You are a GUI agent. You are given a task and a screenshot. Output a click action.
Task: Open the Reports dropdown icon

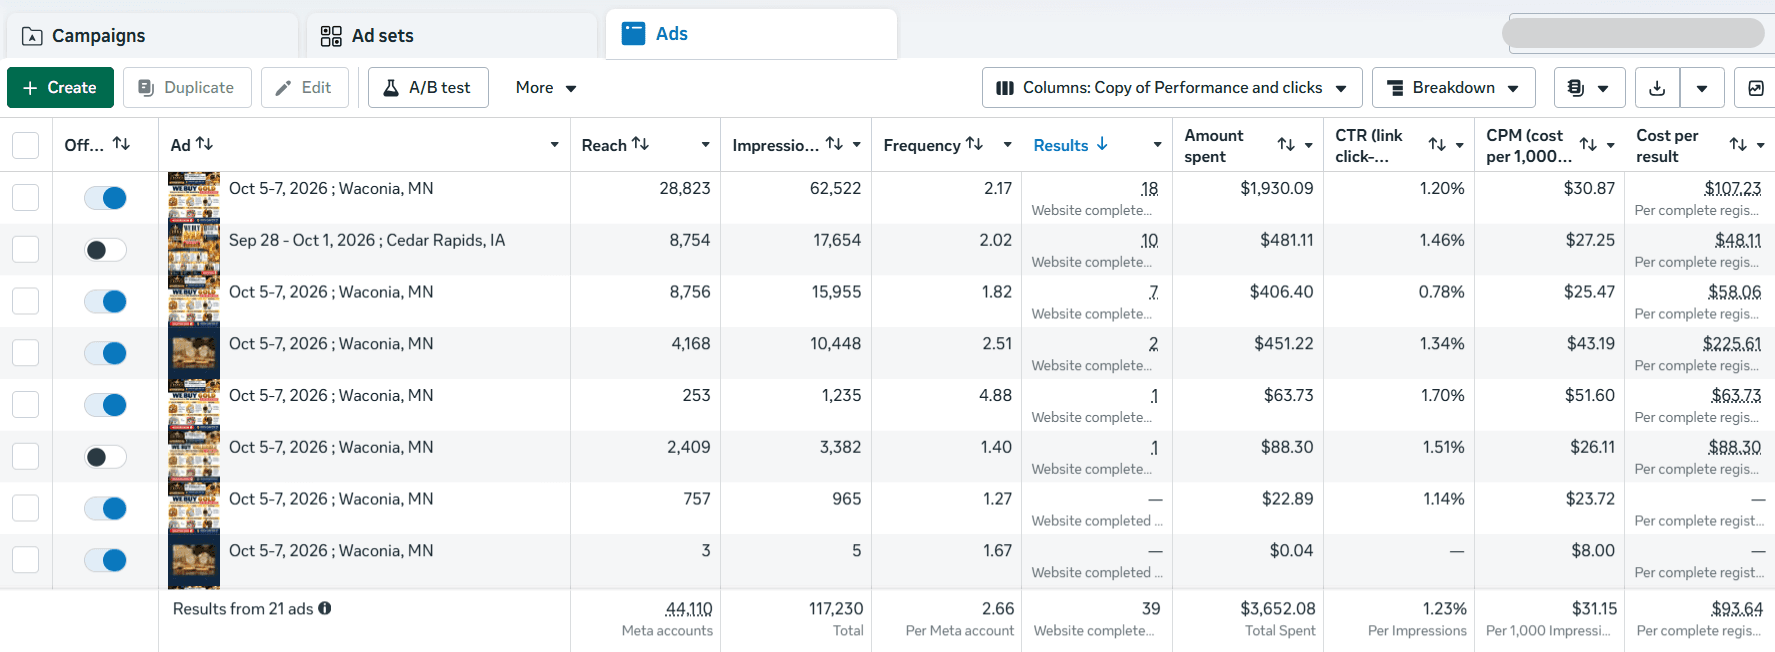(x=1589, y=88)
